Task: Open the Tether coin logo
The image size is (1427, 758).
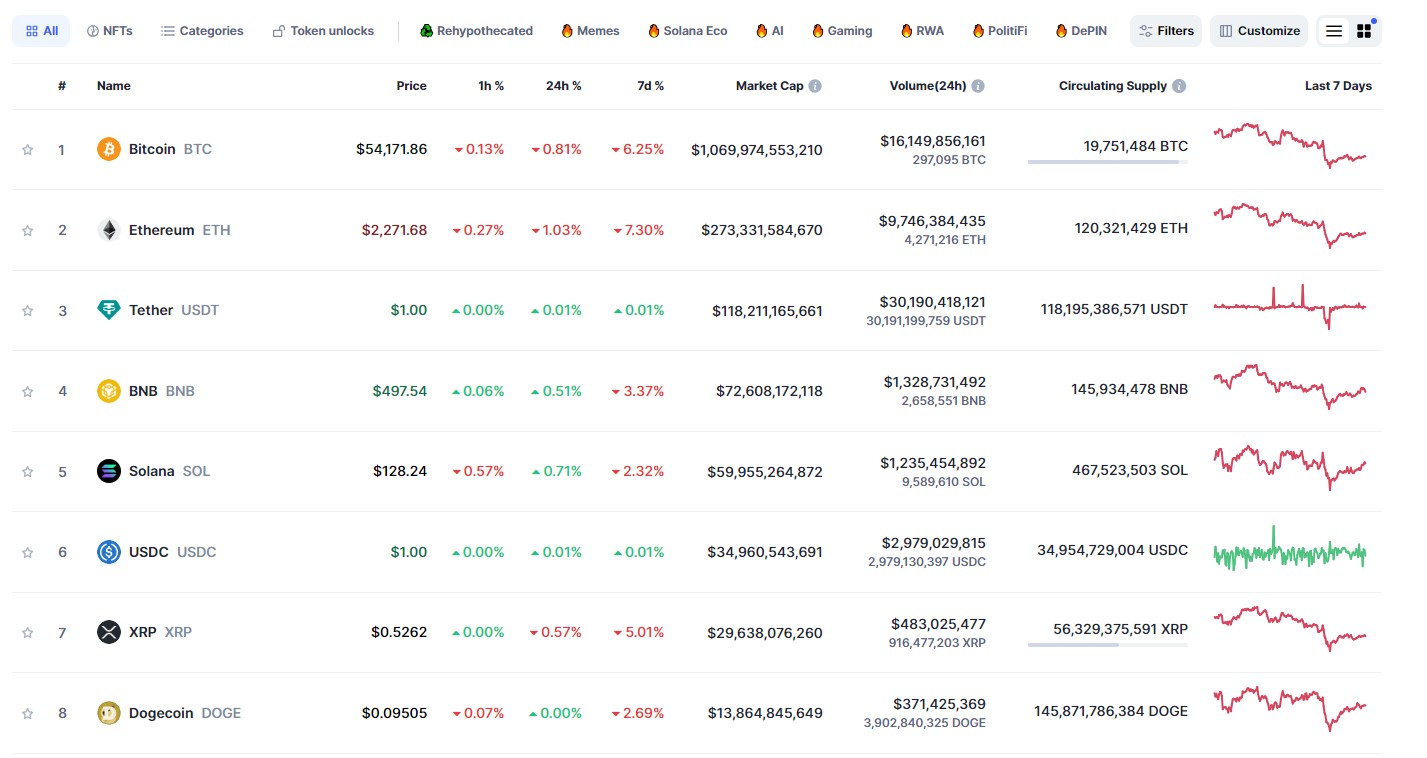Action: (x=109, y=310)
